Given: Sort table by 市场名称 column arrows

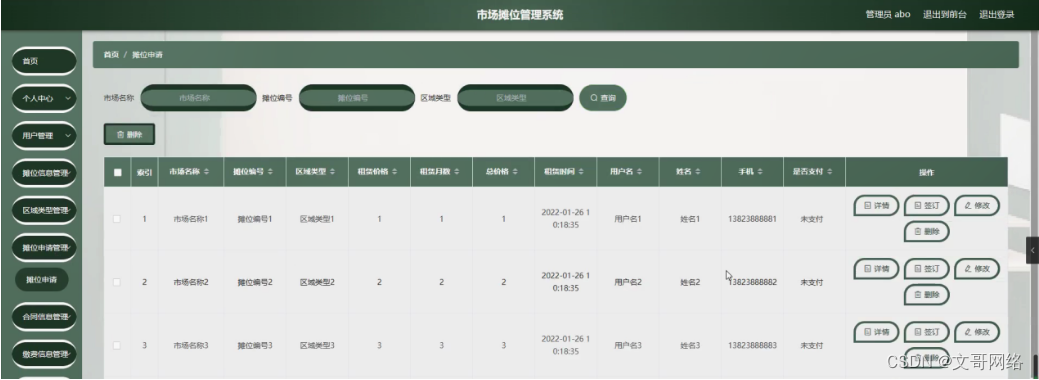Looking at the screenshot, I should click(206, 172).
